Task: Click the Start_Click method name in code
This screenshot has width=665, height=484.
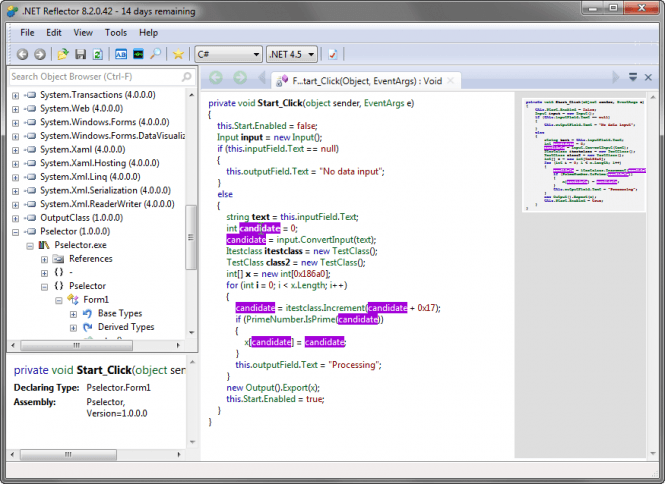Action: coord(279,103)
